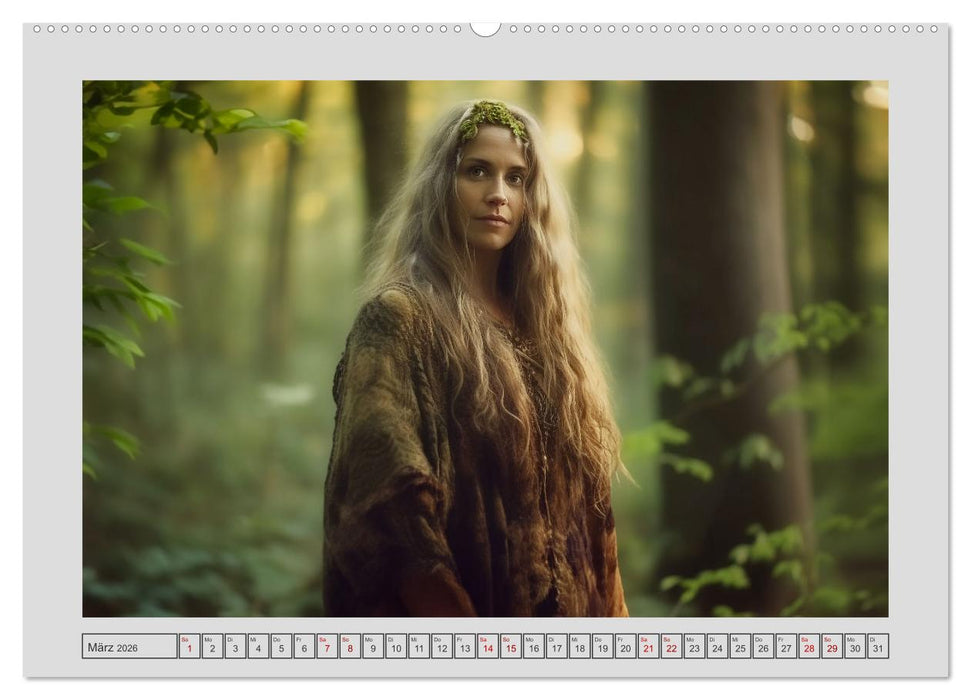Click day 10 in the date strip
Screen dimensions: 971x700
pos(396,646)
